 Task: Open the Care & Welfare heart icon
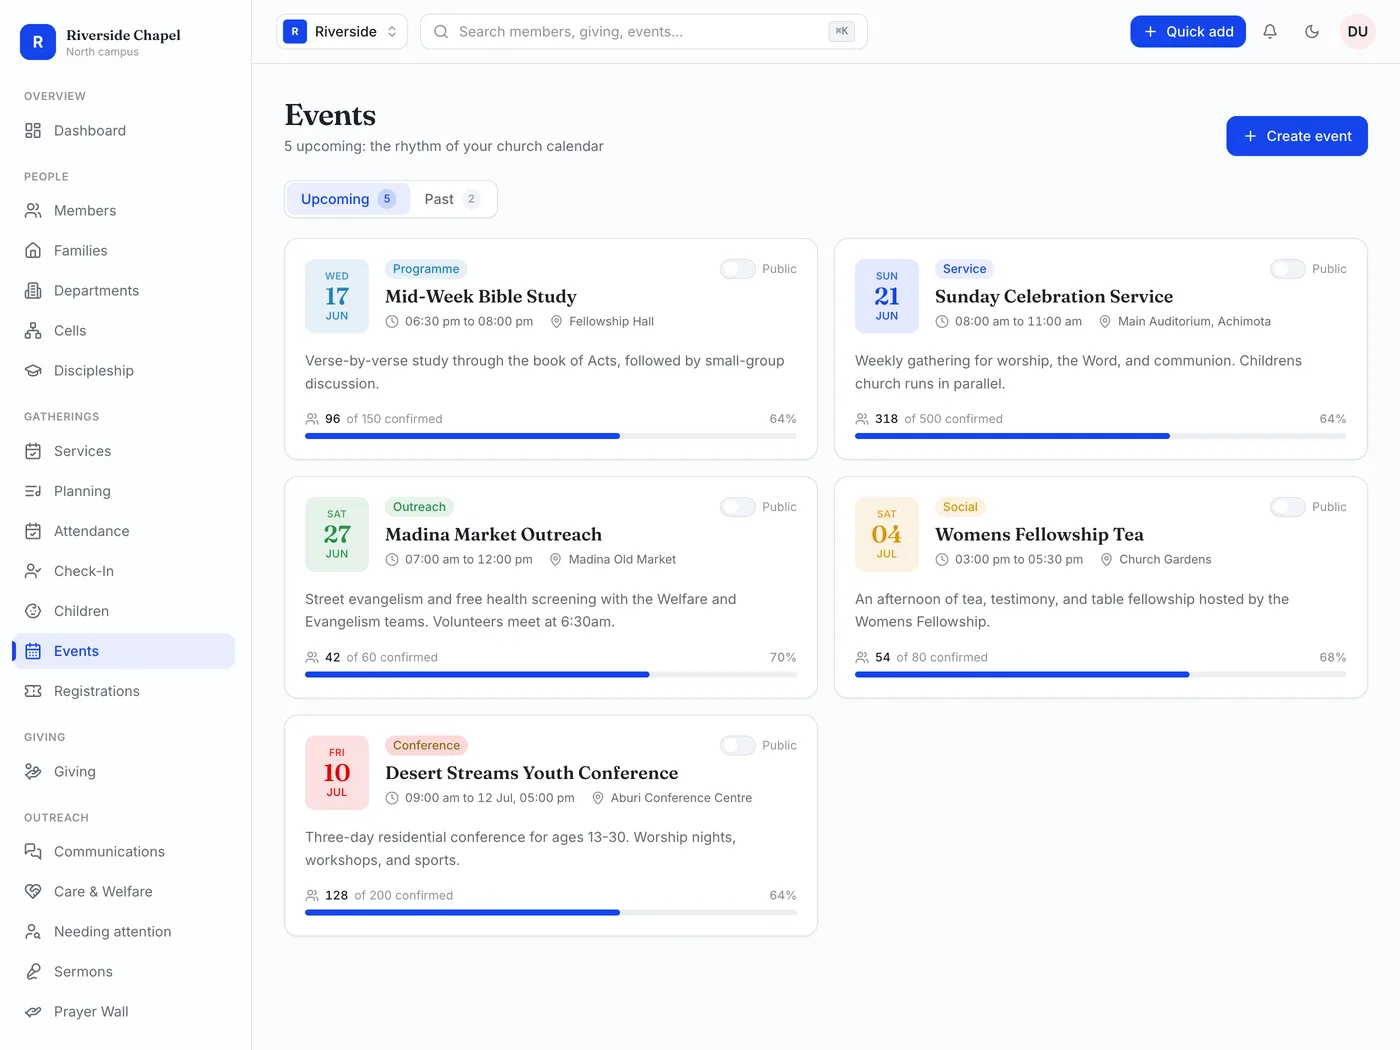(33, 892)
